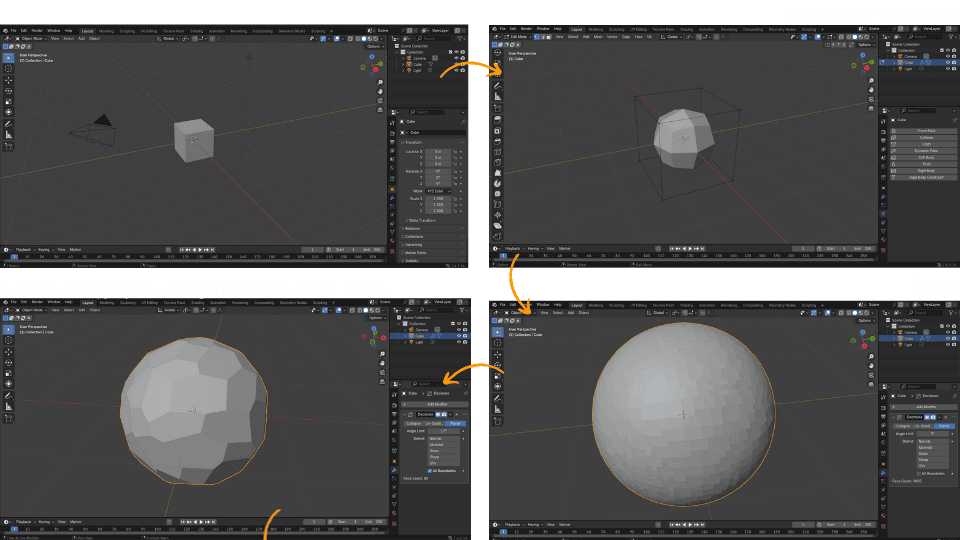
Task: Open the XYZ Euler rotation mode dropdown
Action: point(438,191)
